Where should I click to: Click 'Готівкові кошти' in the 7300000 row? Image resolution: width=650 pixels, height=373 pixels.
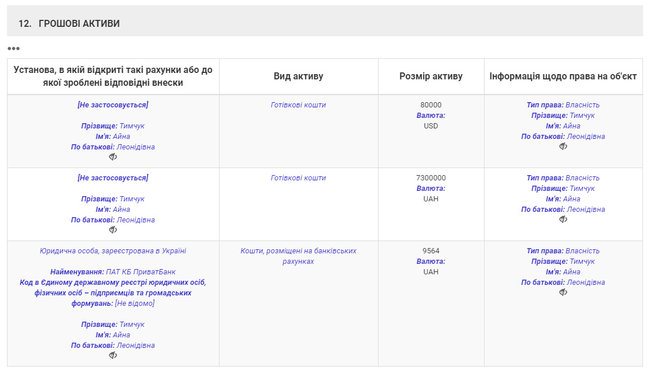pyautogui.click(x=298, y=178)
